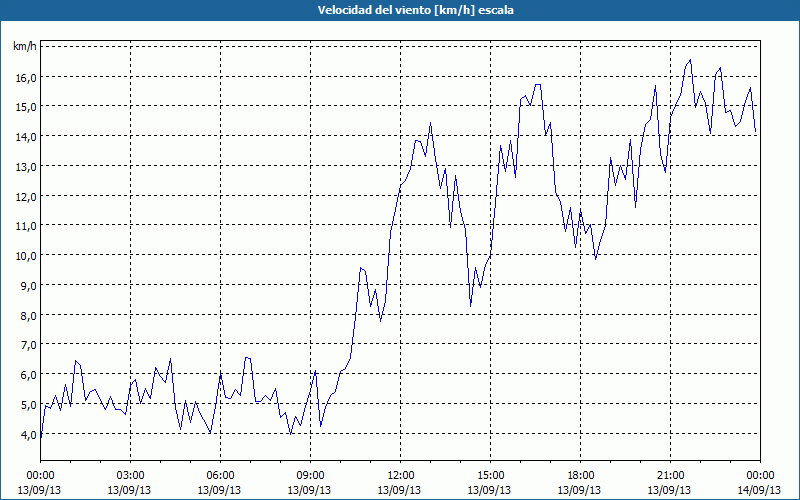Viewport: 800px width, 500px height.
Task: Click the 13/09/13 date under 00:00
Action: (39, 490)
